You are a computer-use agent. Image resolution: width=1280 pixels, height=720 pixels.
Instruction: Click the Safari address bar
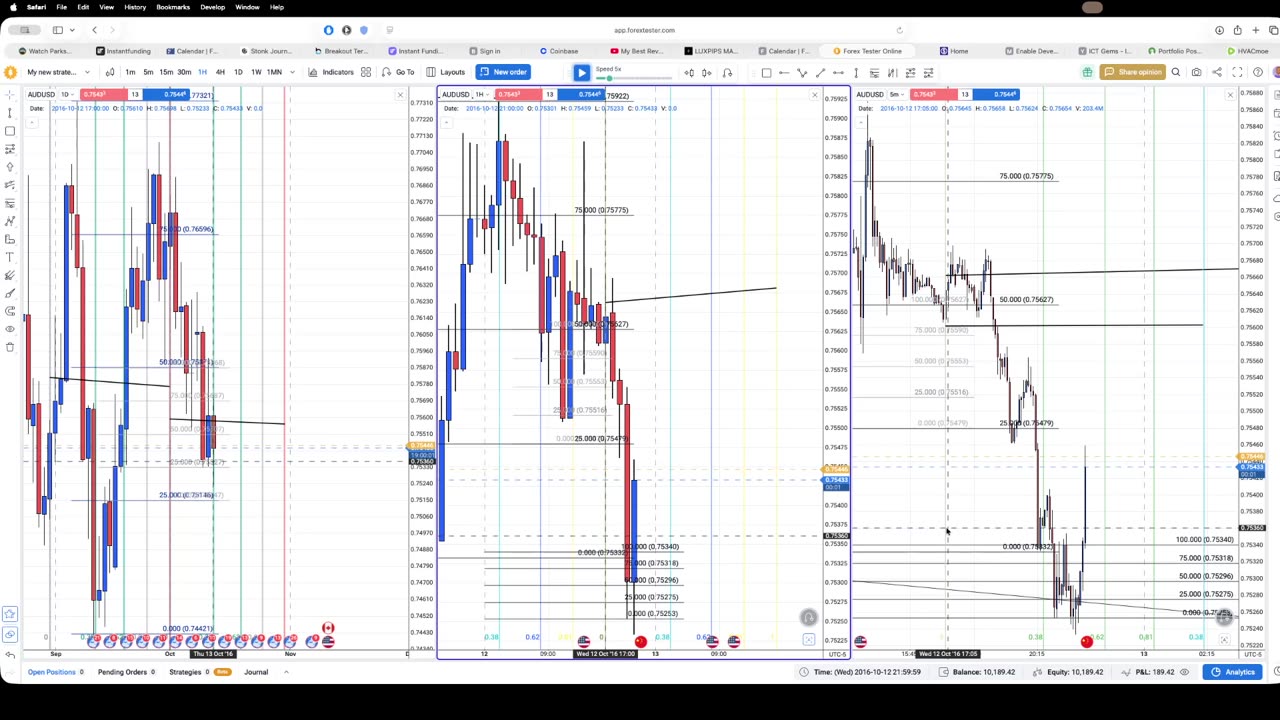[644, 30]
